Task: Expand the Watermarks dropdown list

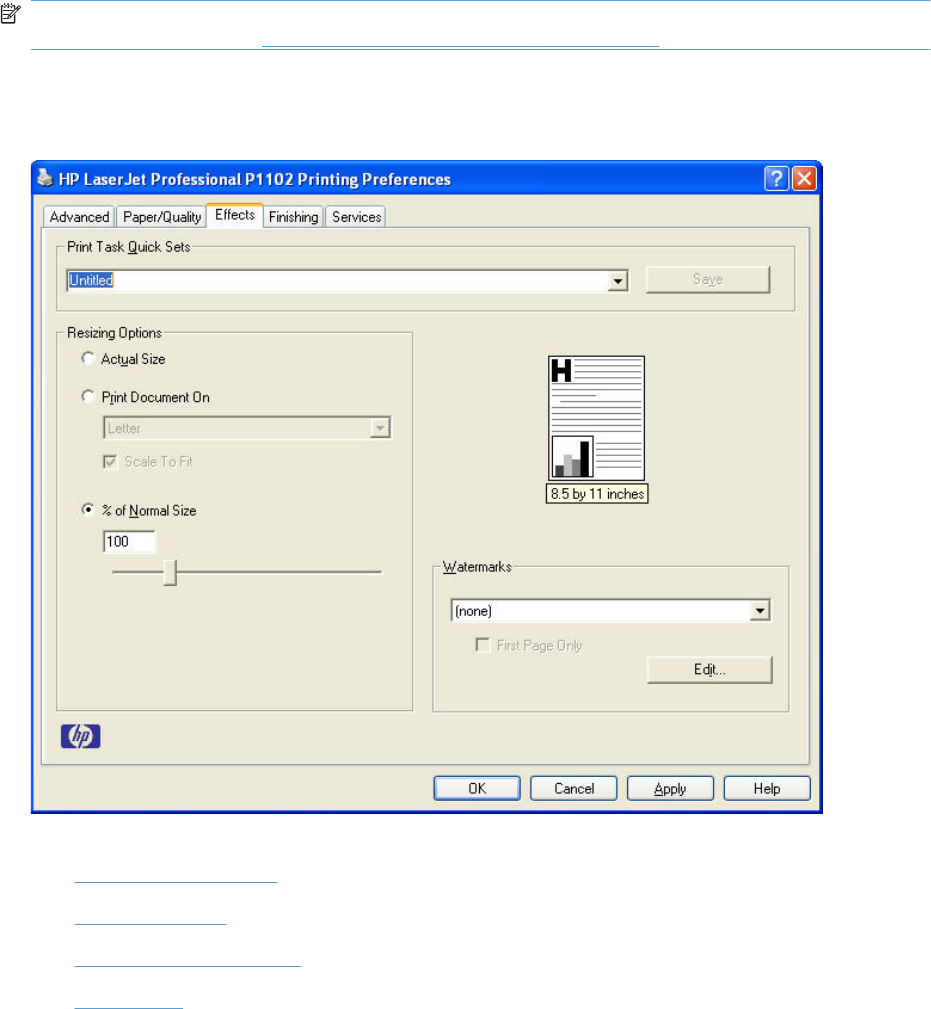Action: [760, 611]
